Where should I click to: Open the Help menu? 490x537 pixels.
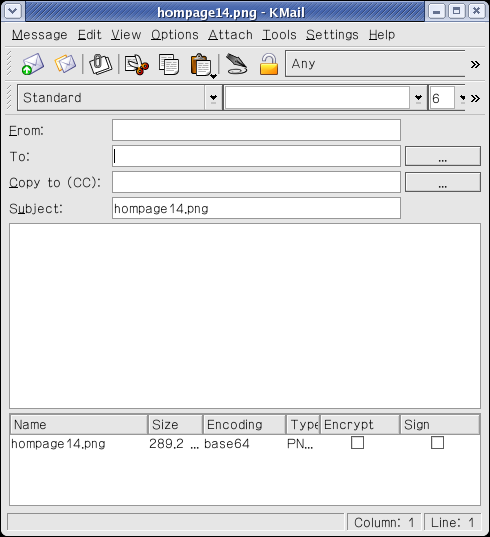(382, 35)
